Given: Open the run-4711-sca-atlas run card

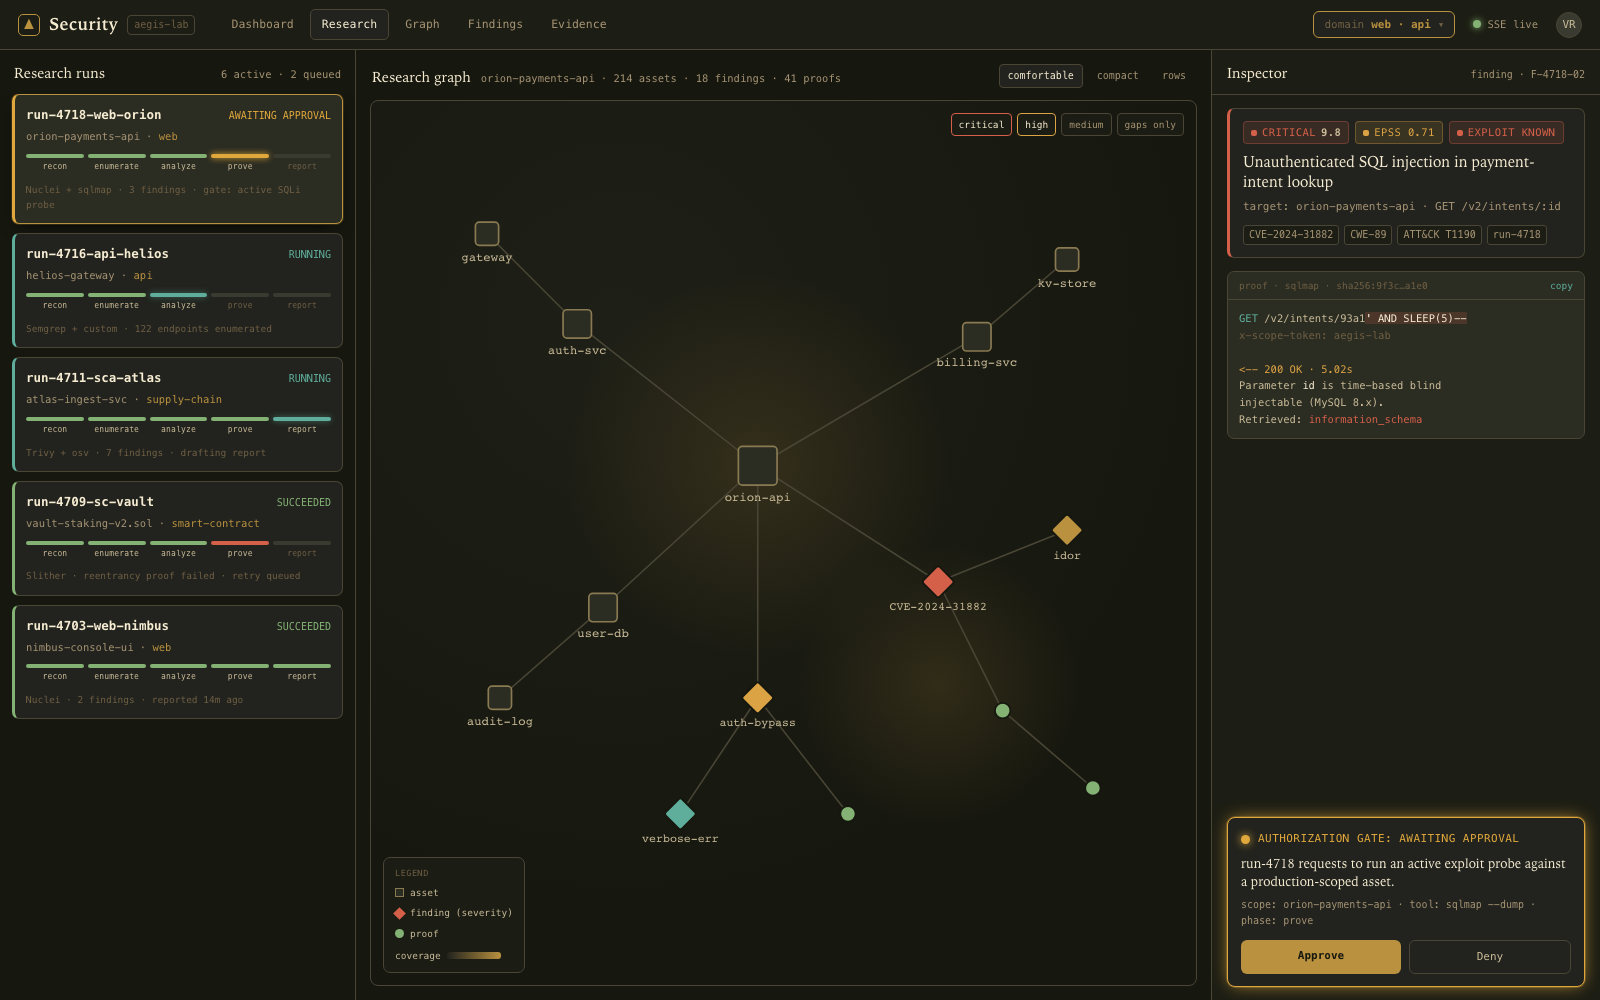Looking at the screenshot, I should click(x=178, y=415).
